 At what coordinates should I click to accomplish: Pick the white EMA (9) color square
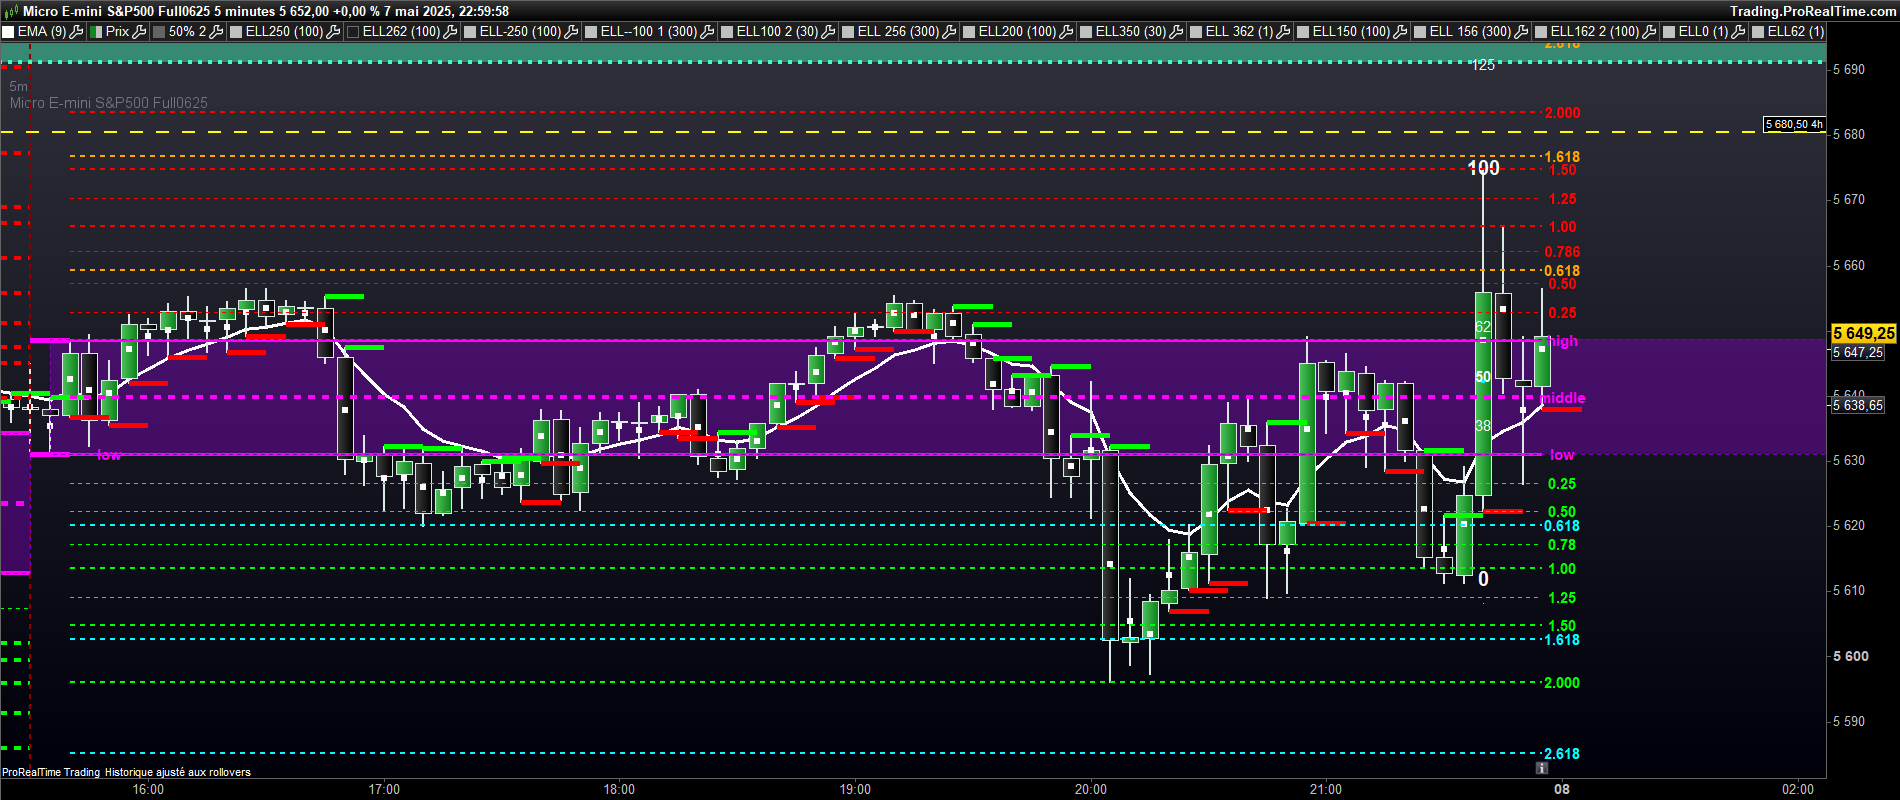click(x=8, y=32)
